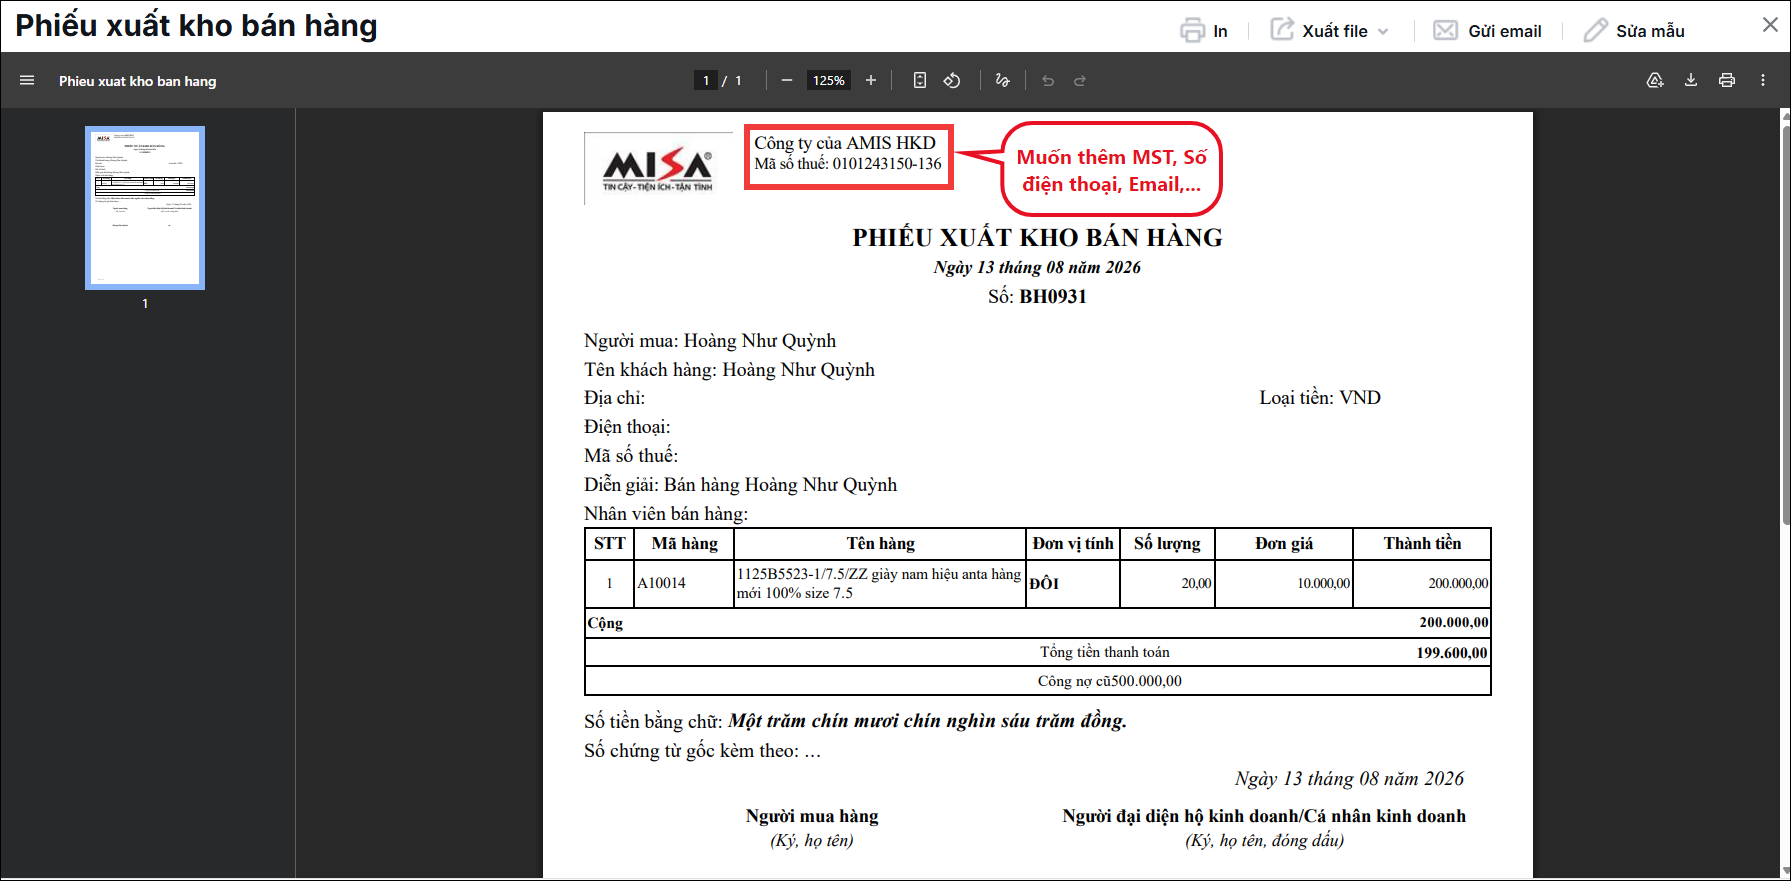Viewport: 1791px width, 881px height.
Task: Close the Phiếu xuất kho bán hàng dialog
Action: click(1770, 25)
